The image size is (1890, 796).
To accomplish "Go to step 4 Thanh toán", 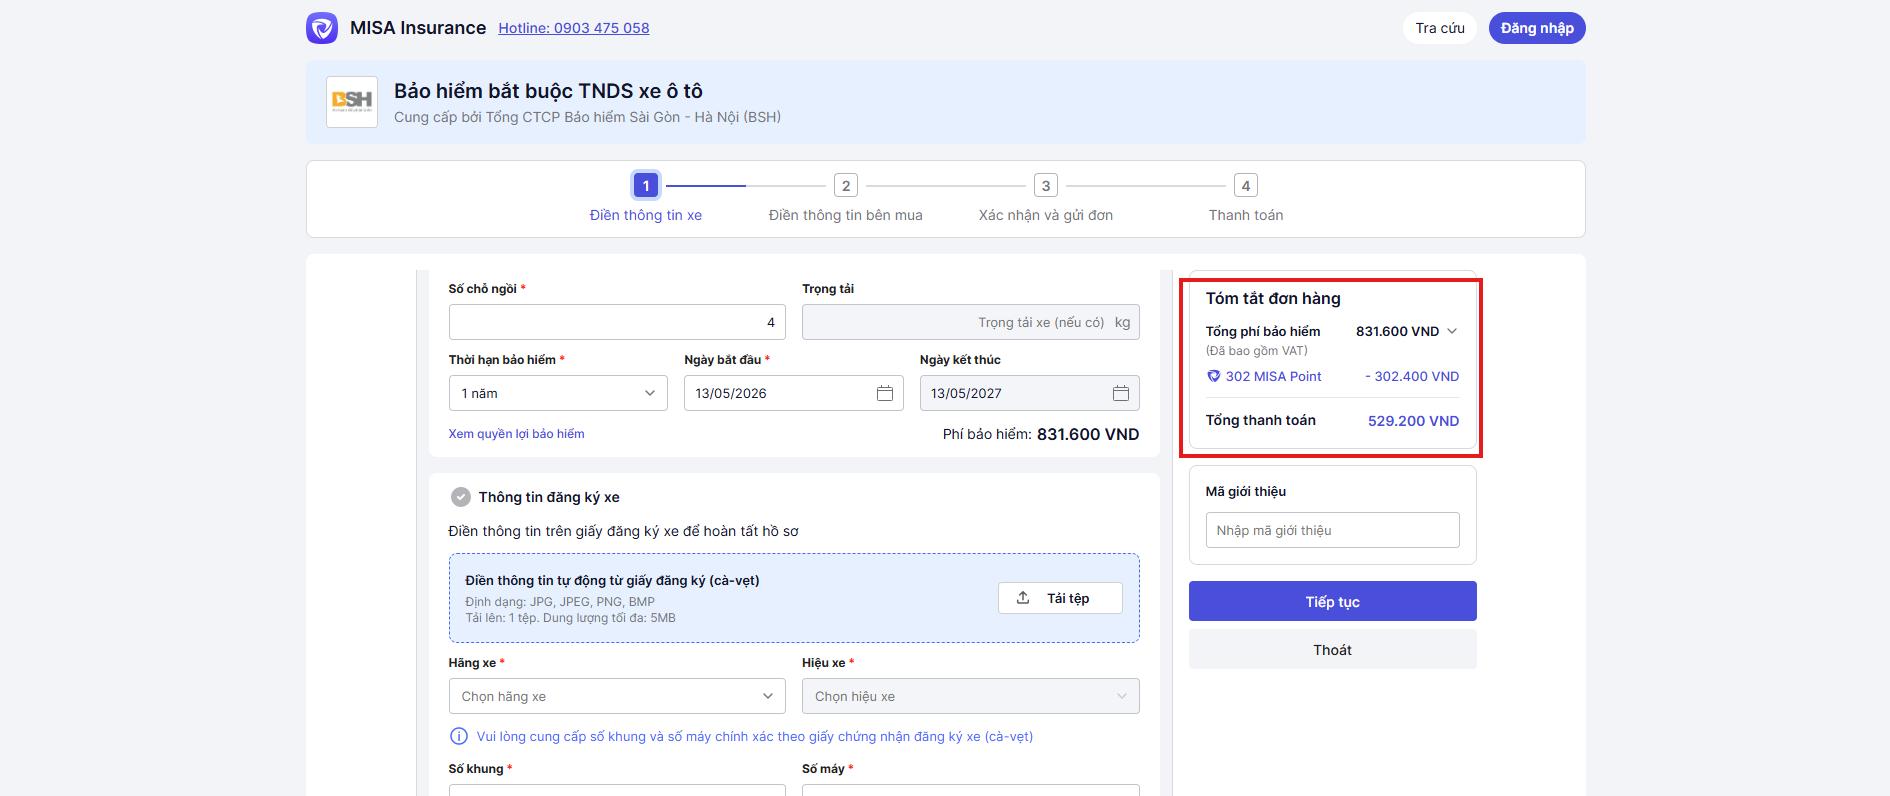I will click(x=1246, y=198).
